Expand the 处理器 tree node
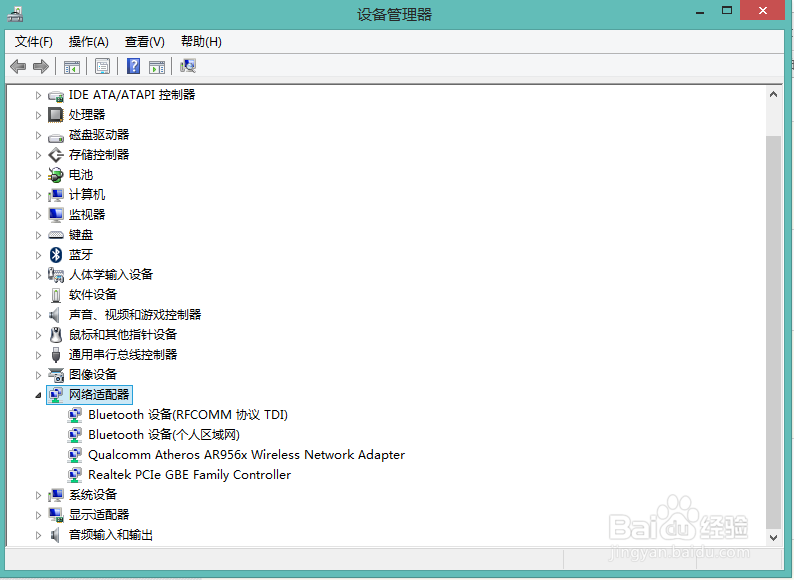 click(38, 115)
